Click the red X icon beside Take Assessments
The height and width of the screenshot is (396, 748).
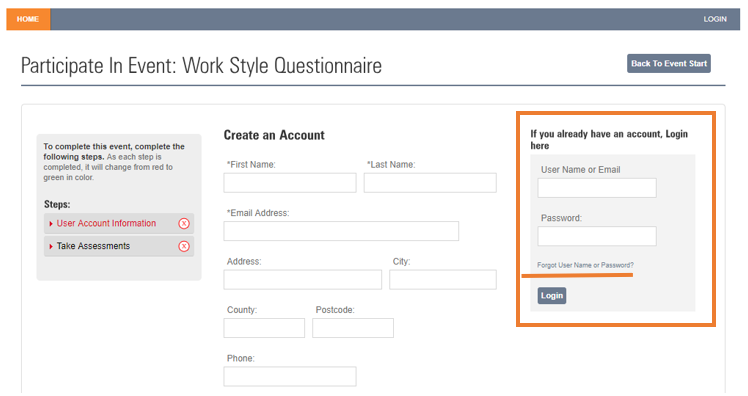(x=184, y=246)
